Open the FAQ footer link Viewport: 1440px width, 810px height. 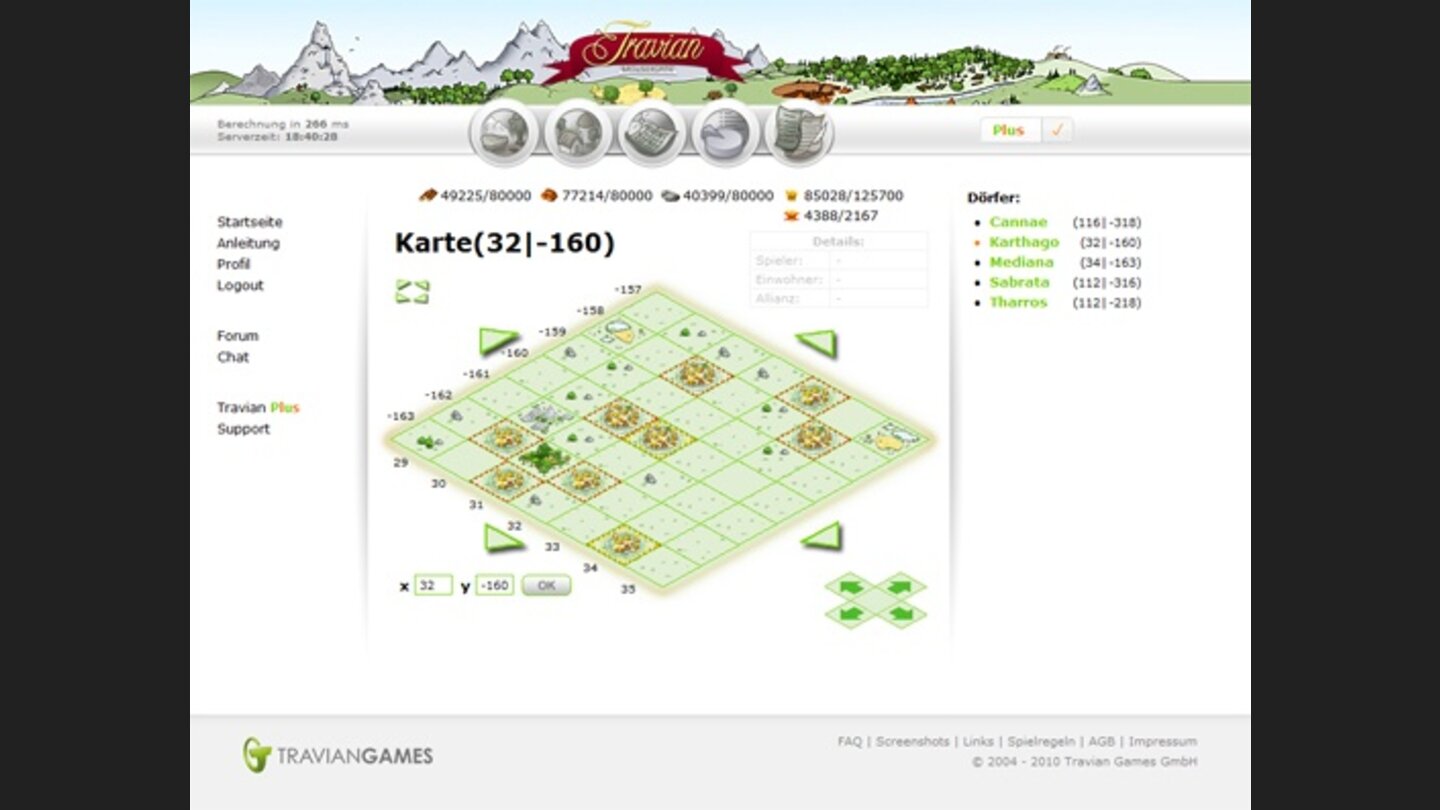(850, 742)
